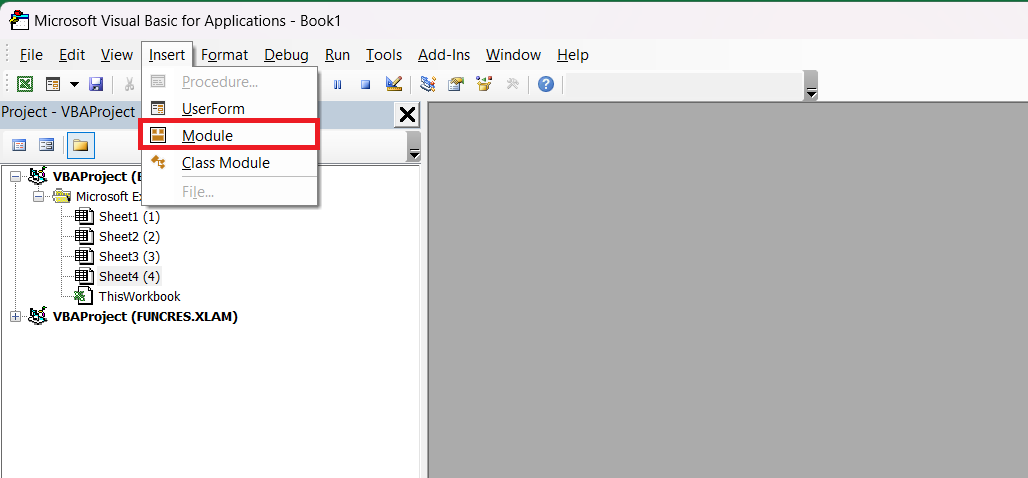Open the Run menu
The width and height of the screenshot is (1028, 478).
tap(338, 55)
